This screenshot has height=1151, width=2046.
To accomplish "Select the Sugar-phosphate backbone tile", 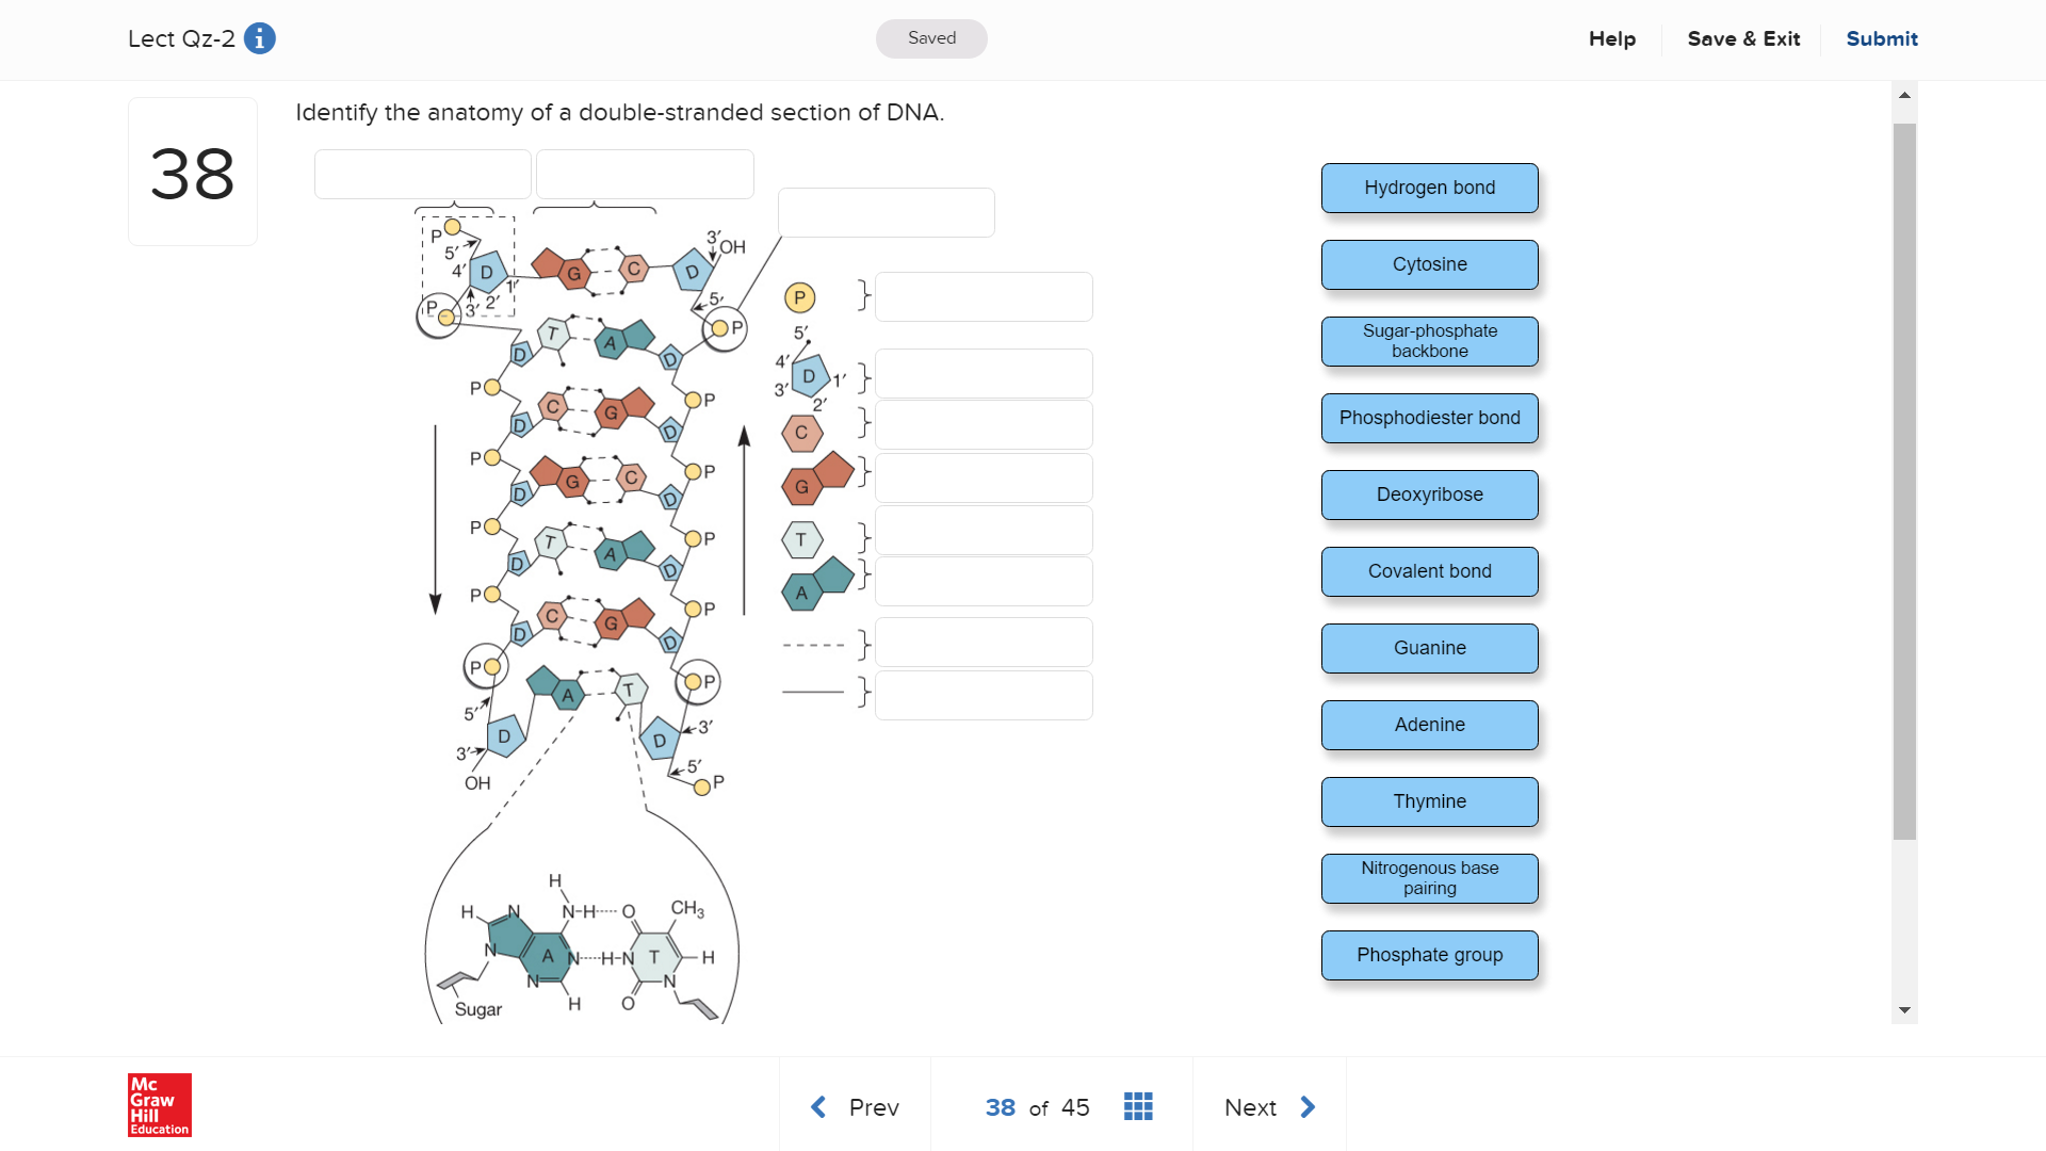I will [x=1429, y=341].
